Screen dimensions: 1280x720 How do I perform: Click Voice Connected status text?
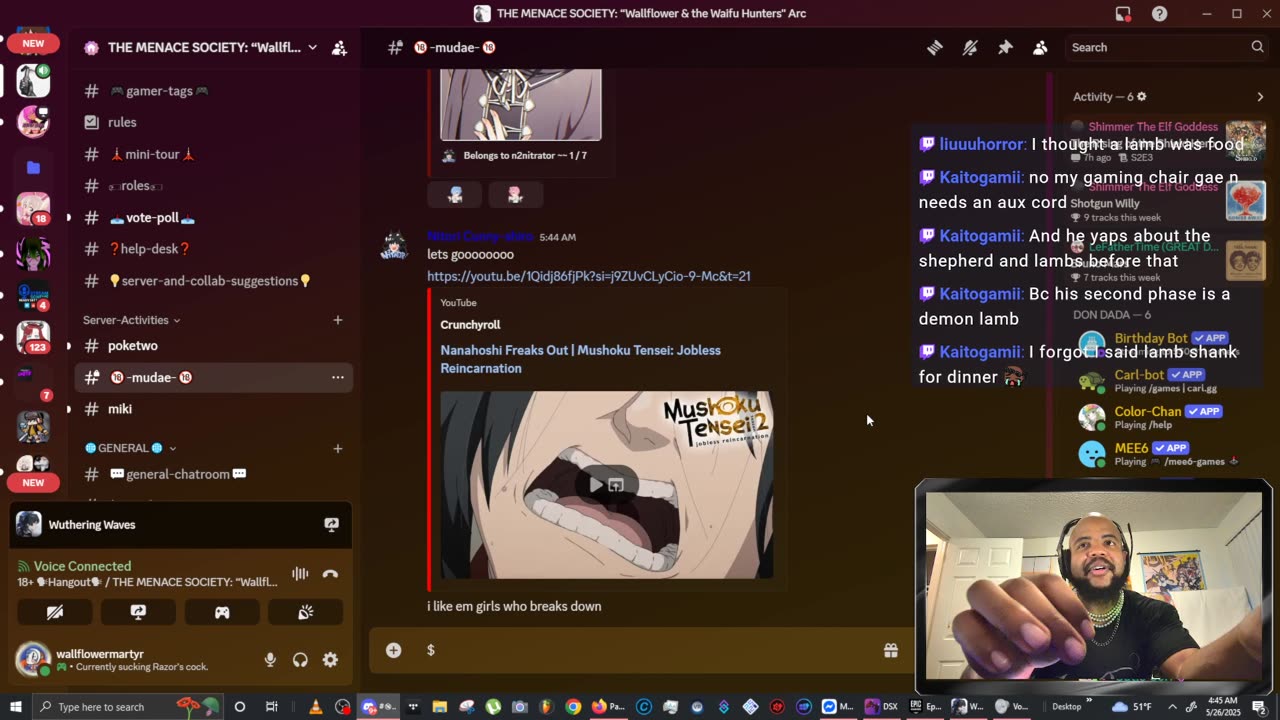tap(82, 566)
